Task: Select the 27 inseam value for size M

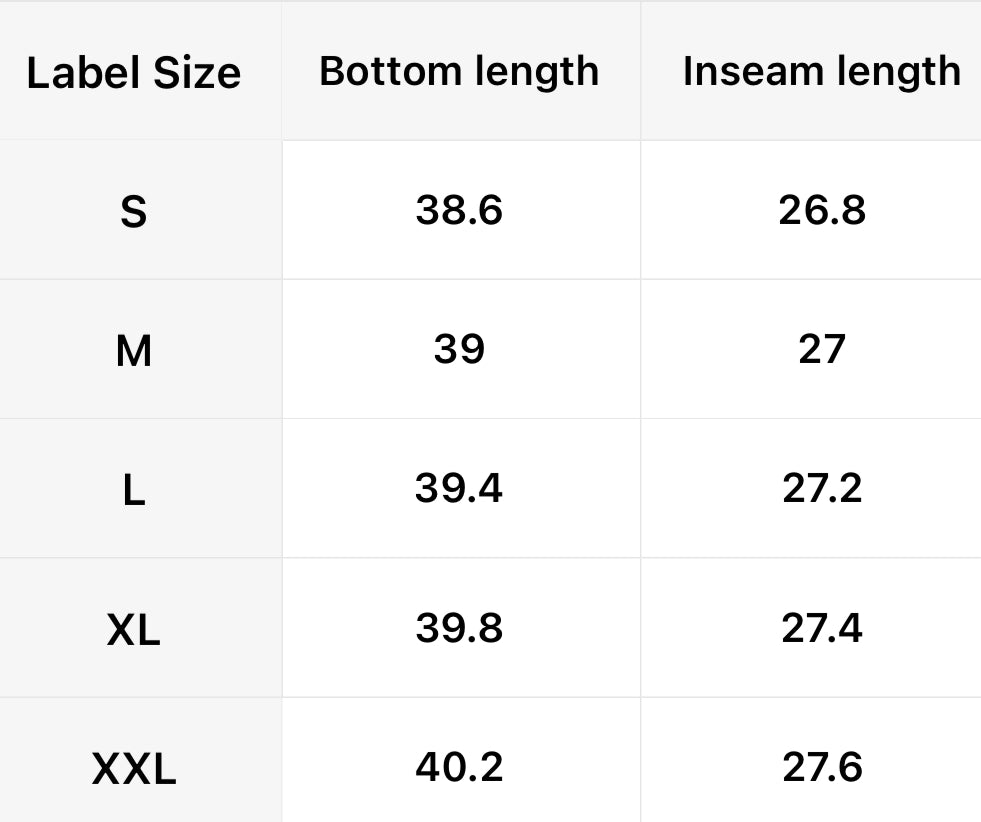Action: pos(822,349)
